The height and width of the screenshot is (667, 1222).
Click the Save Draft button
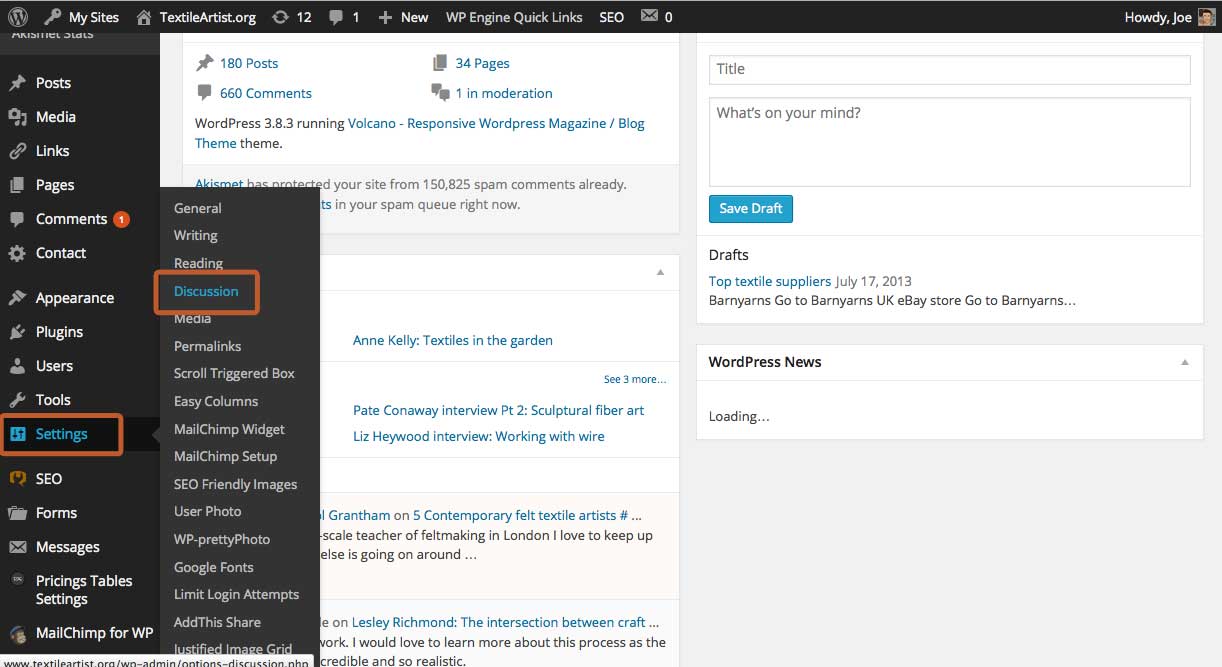[751, 208]
